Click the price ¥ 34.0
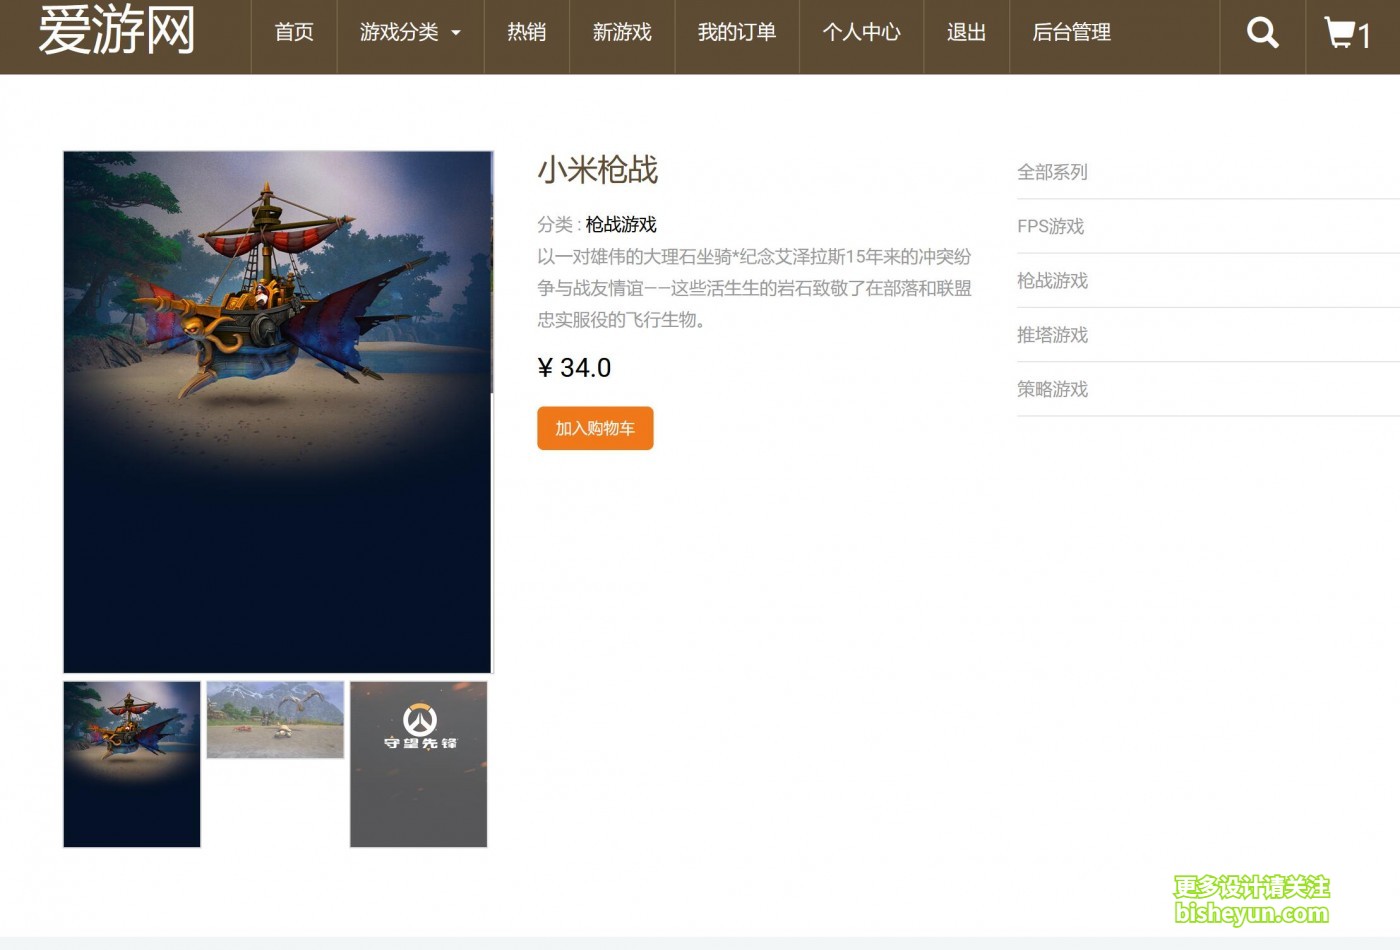The height and width of the screenshot is (950, 1400). [574, 368]
